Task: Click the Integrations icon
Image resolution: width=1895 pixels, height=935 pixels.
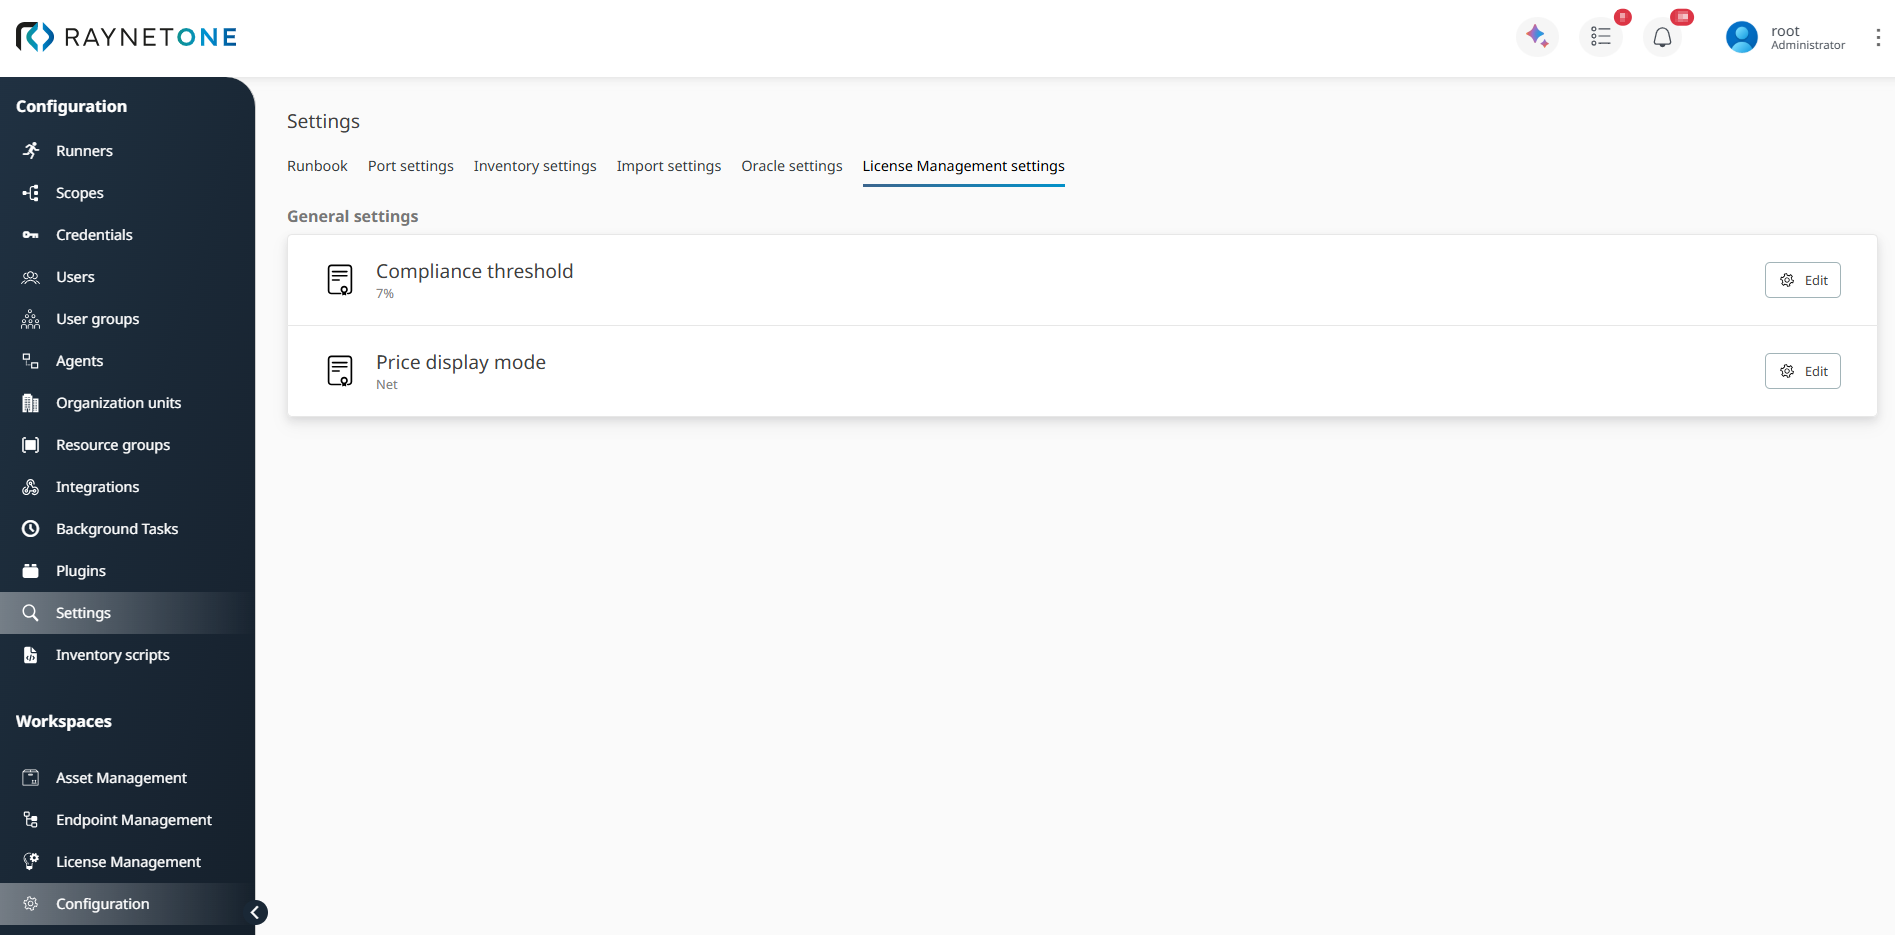Action: (31, 486)
